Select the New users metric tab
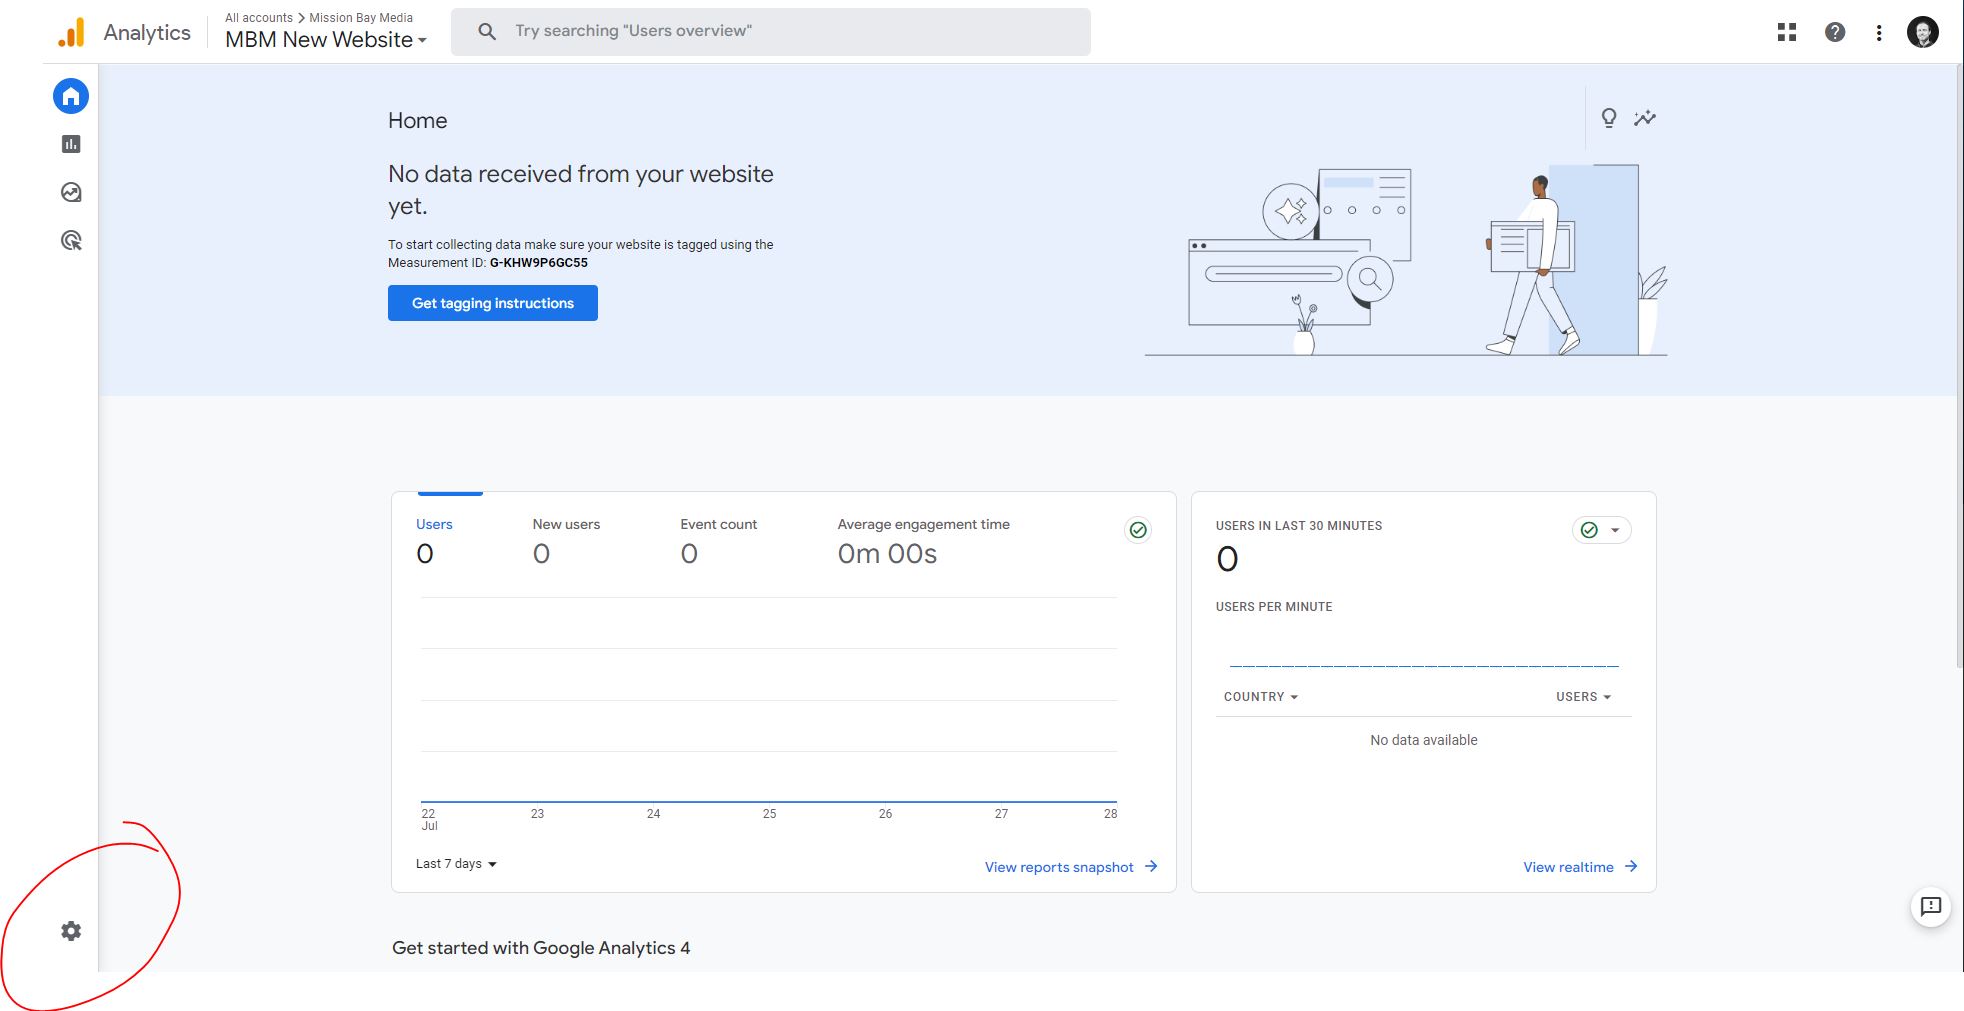Image resolution: width=1964 pixels, height=1011 pixels. 566,540
